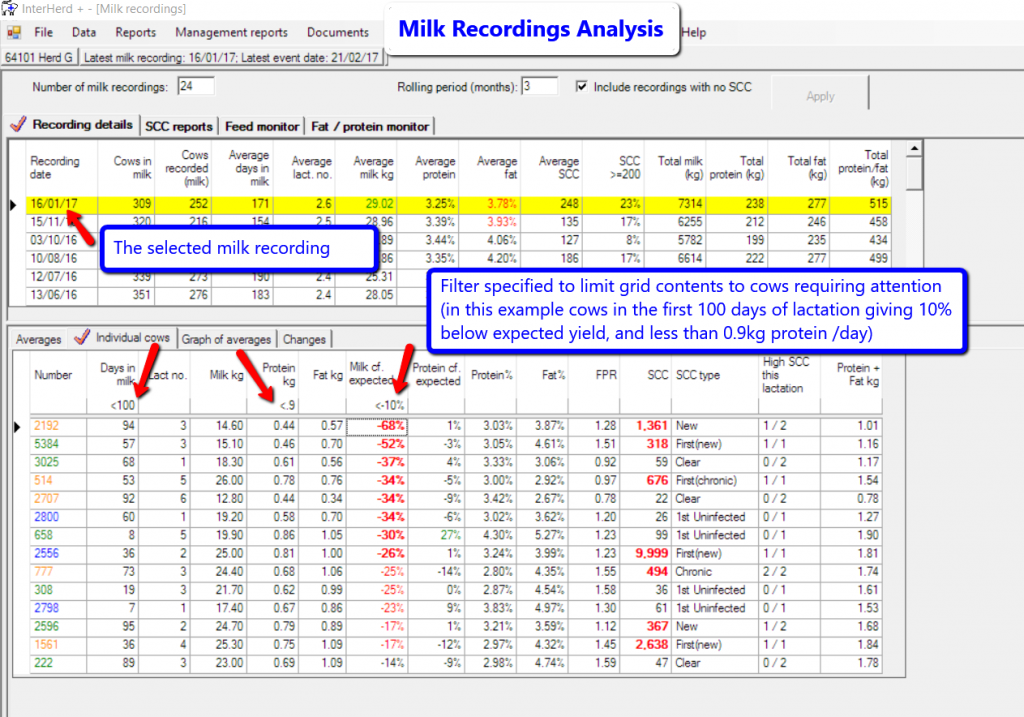The width and height of the screenshot is (1024, 717).
Task: Open the Reports menu
Action: point(135,33)
